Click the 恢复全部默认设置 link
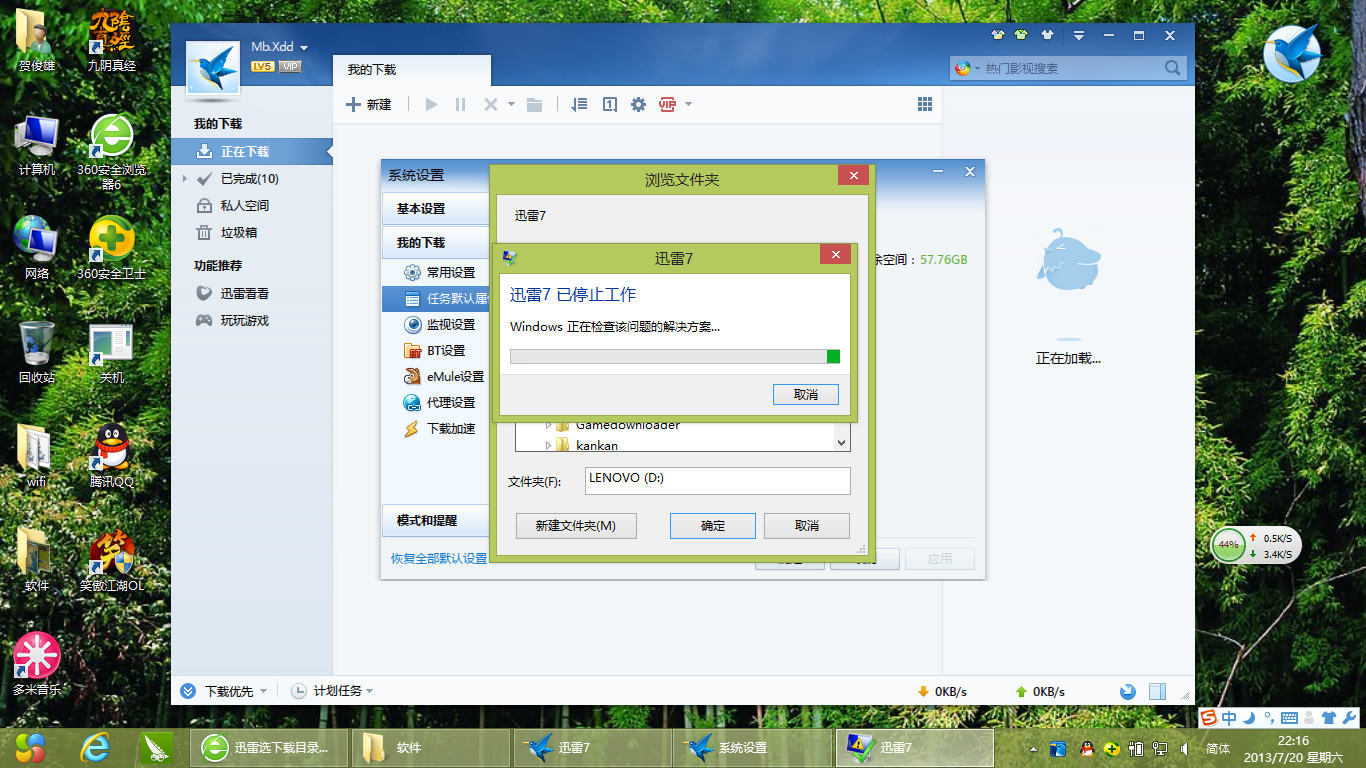1366x768 pixels. tap(439, 558)
